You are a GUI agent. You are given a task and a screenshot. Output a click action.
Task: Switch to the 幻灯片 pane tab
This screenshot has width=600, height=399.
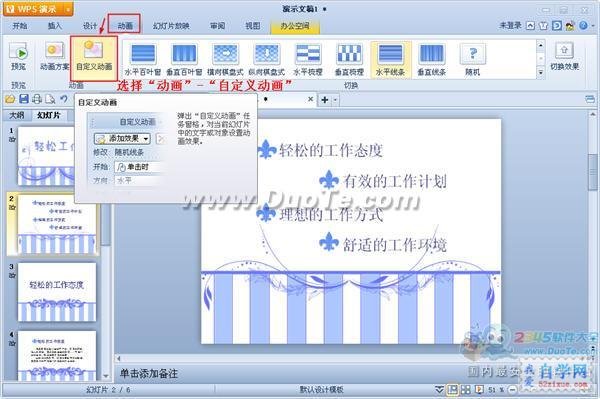[x=49, y=115]
